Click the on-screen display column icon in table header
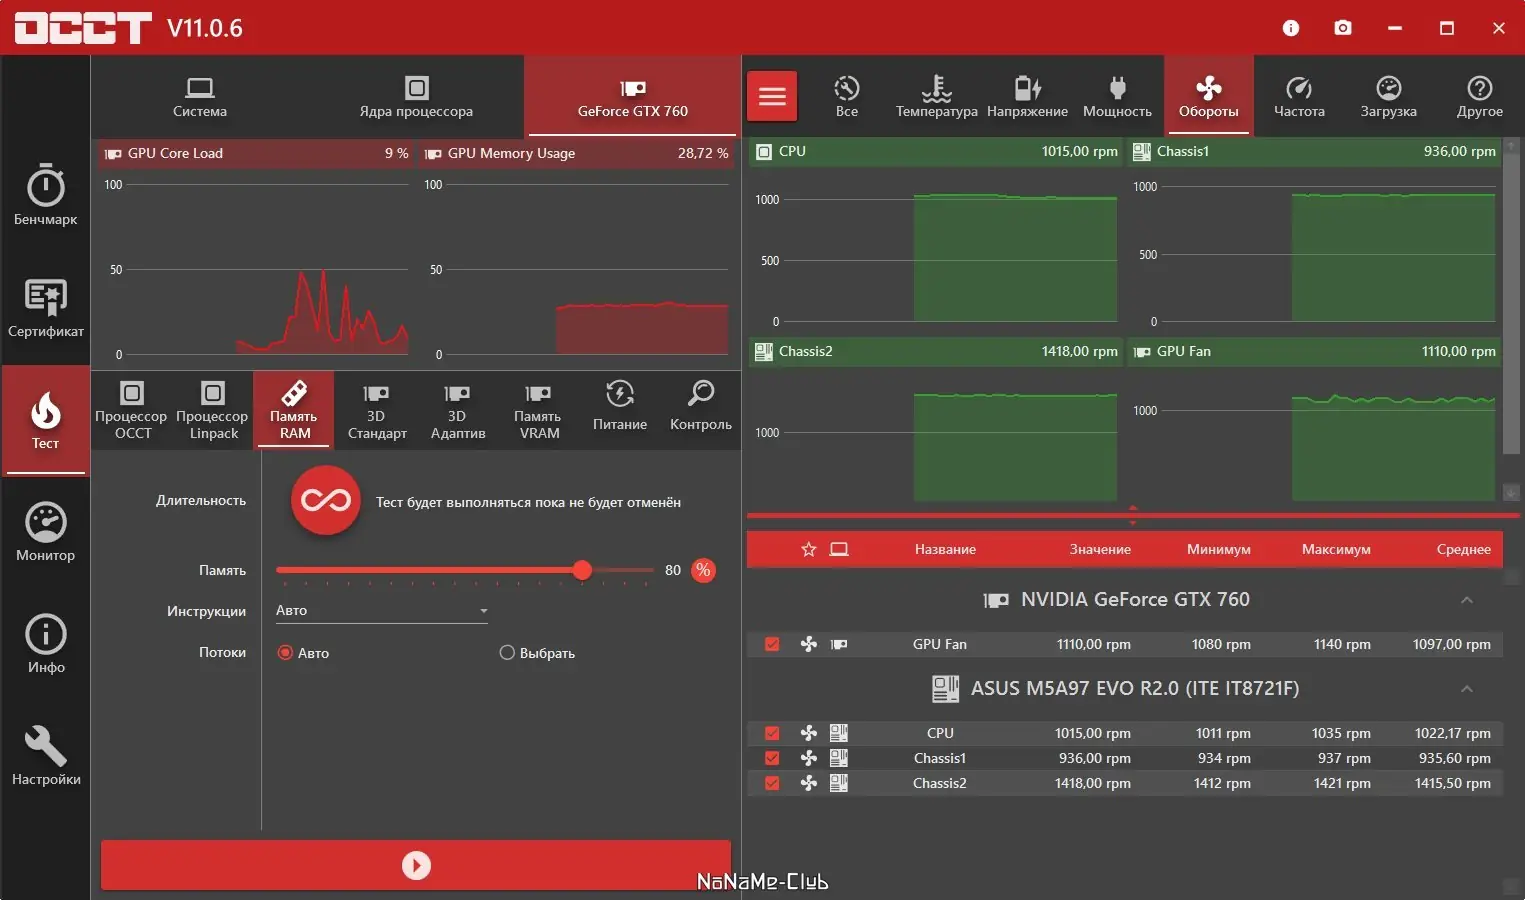 tap(839, 549)
